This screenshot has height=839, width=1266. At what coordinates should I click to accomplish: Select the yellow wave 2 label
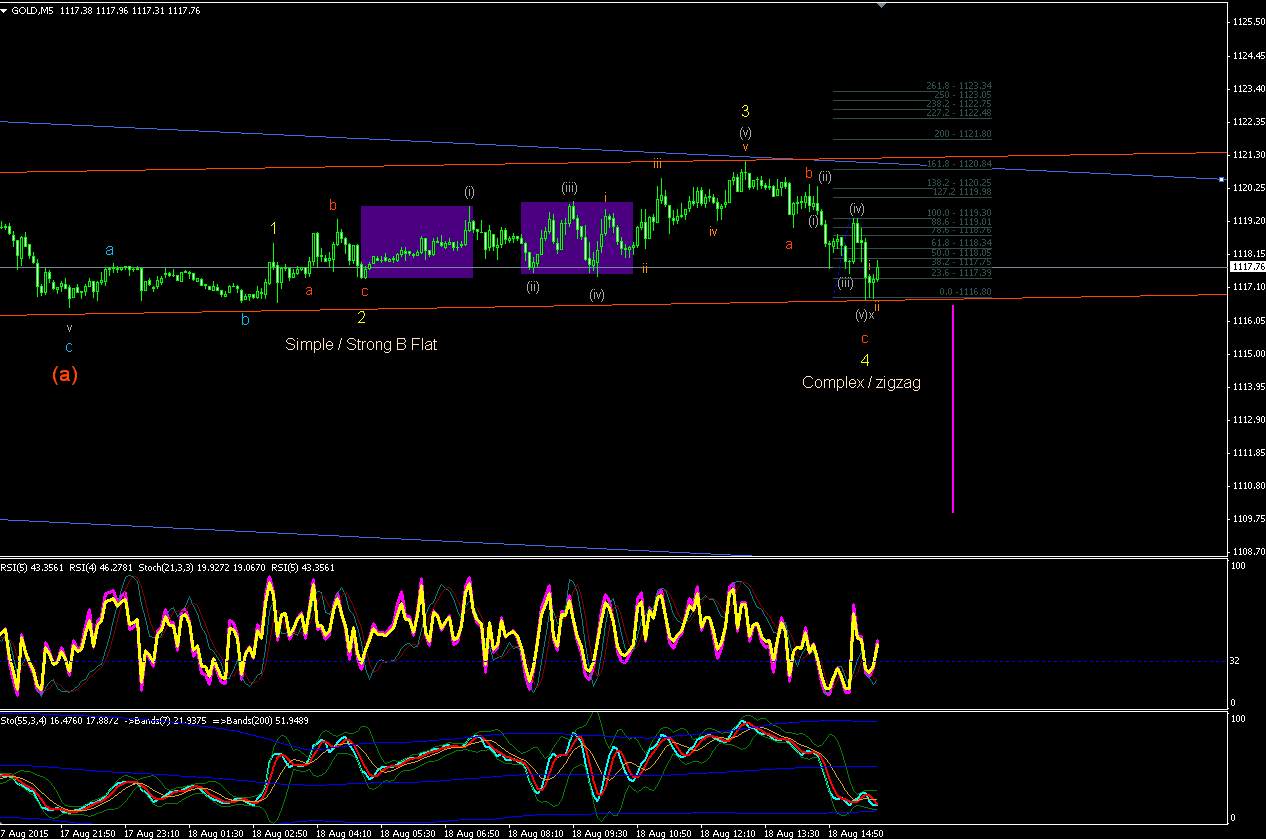(x=362, y=318)
